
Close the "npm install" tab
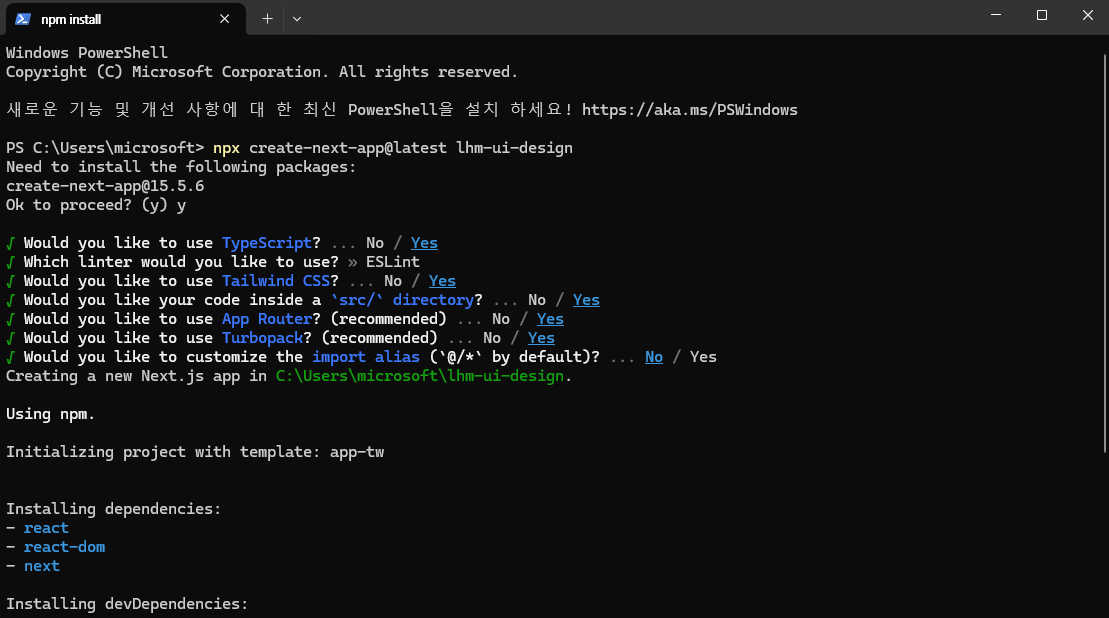[226, 18]
